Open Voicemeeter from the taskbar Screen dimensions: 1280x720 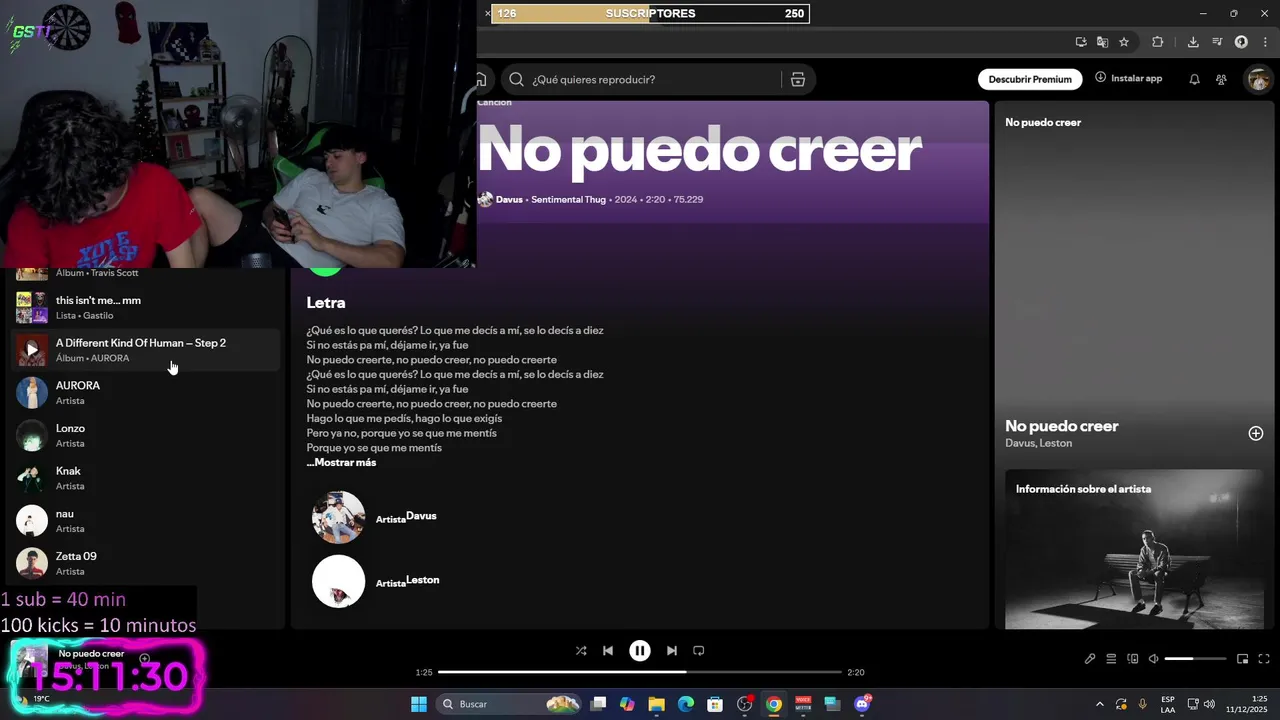(803, 704)
